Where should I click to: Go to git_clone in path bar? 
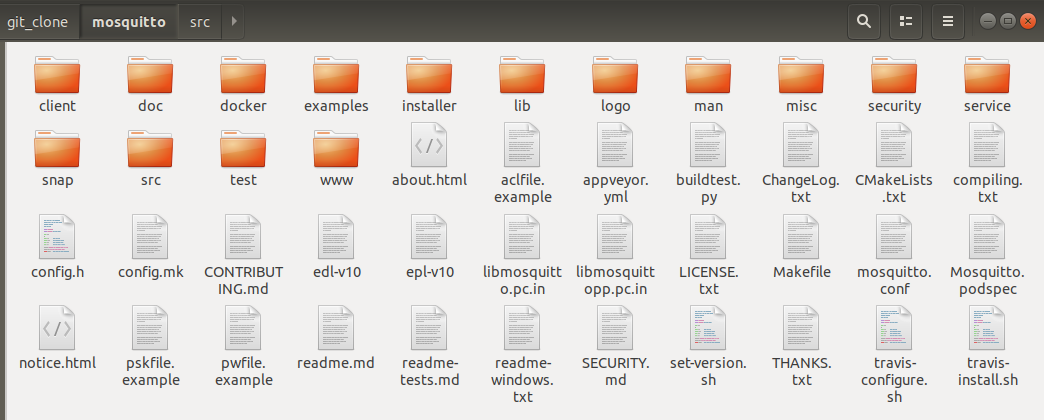pyautogui.click(x=38, y=21)
